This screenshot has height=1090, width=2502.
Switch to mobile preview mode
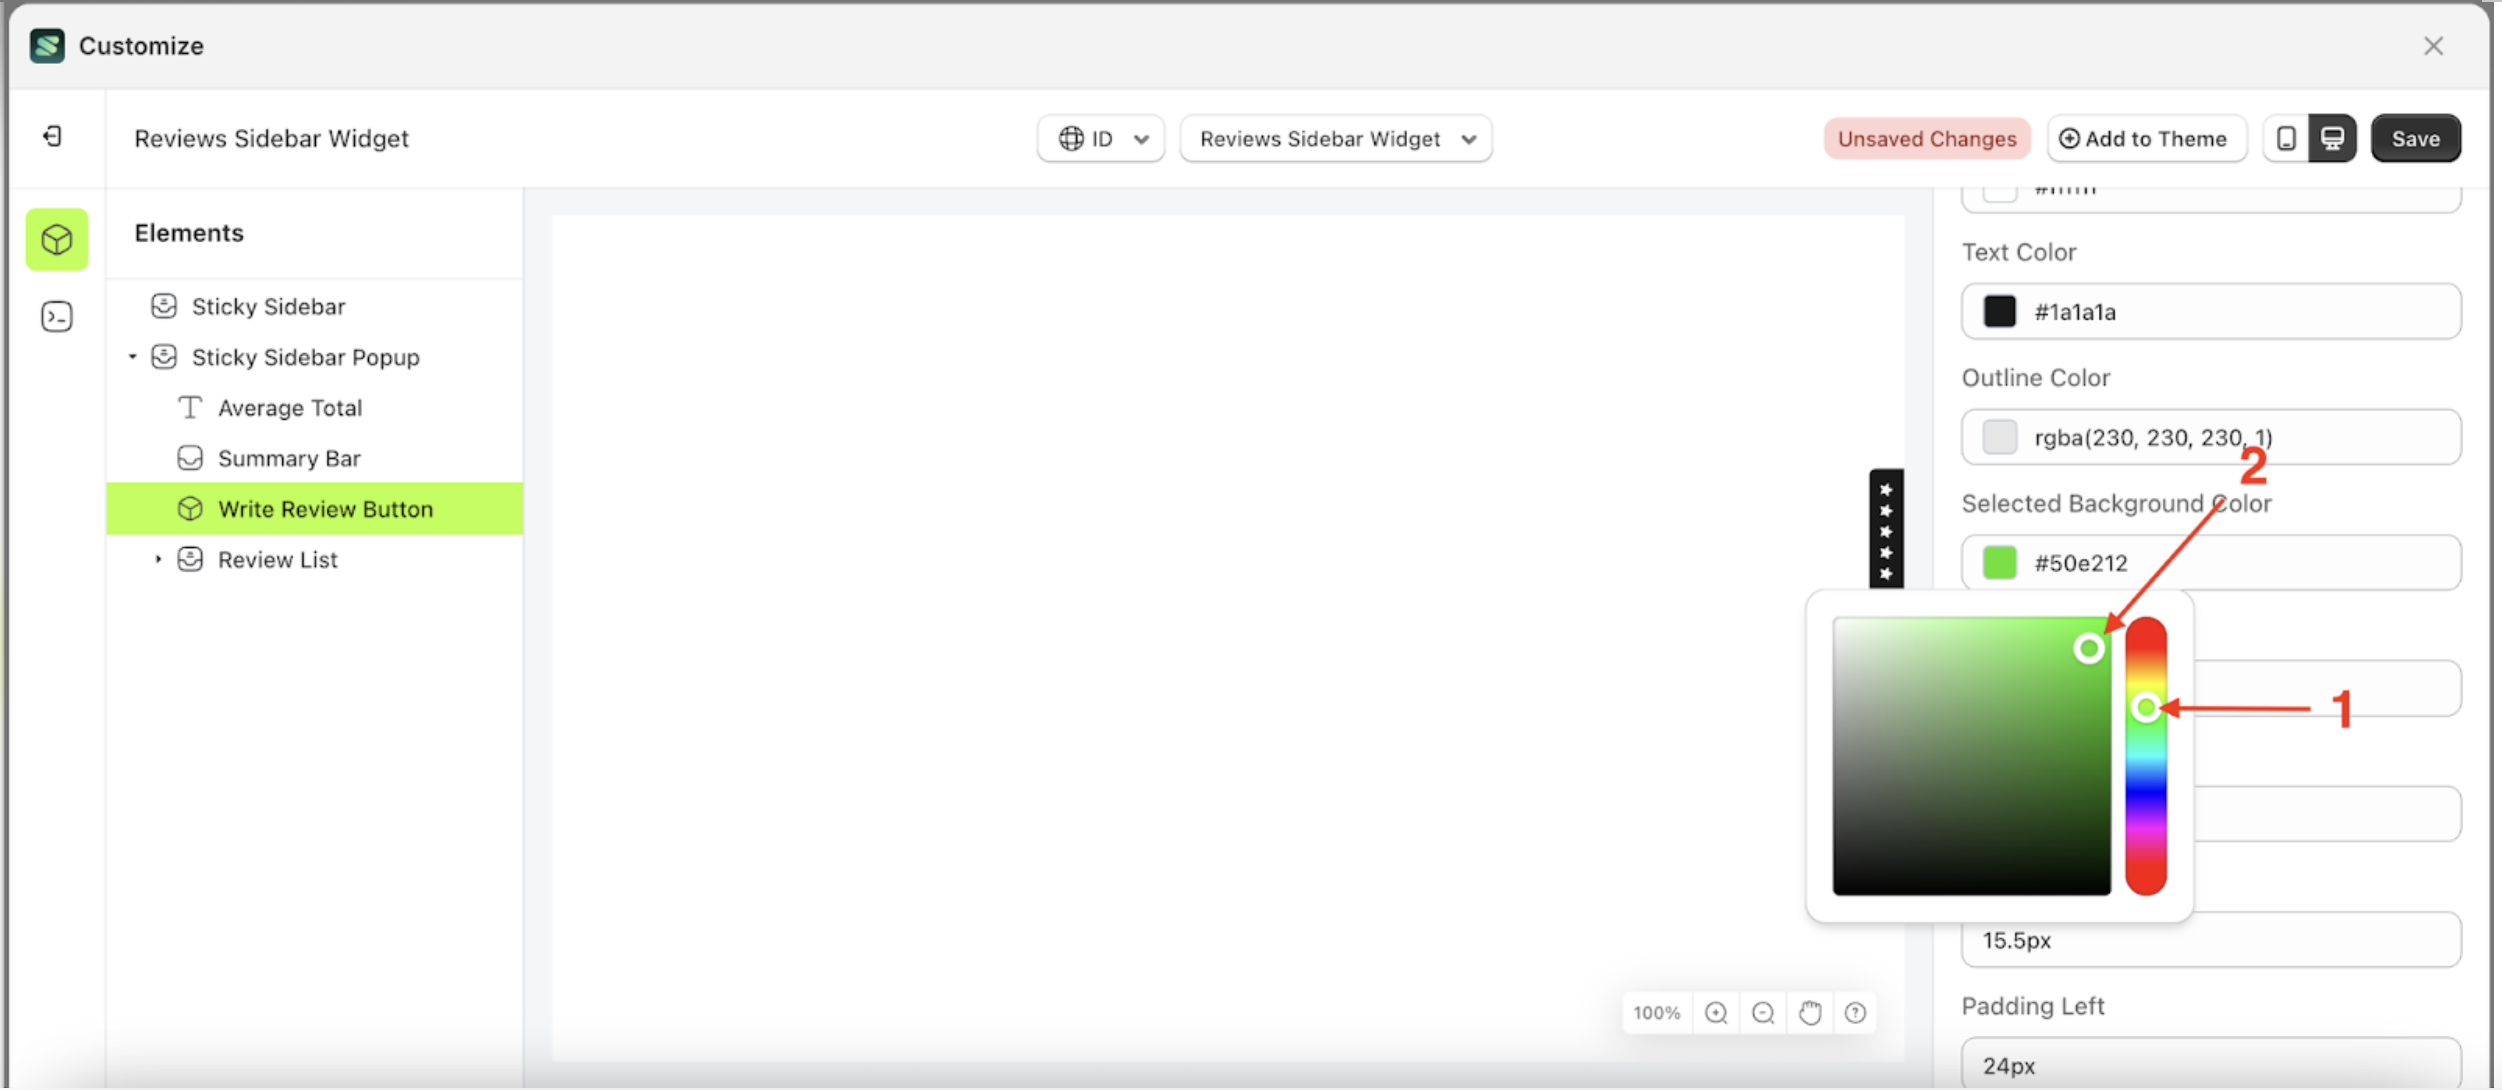point(2285,138)
